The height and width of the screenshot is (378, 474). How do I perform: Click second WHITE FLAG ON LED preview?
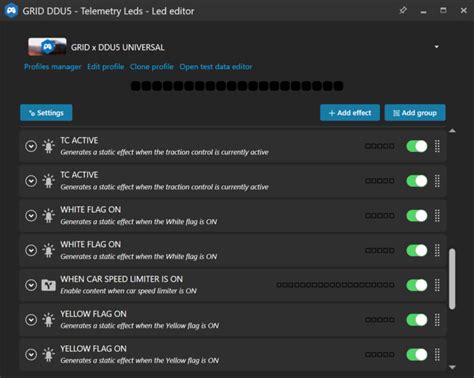[380, 250]
